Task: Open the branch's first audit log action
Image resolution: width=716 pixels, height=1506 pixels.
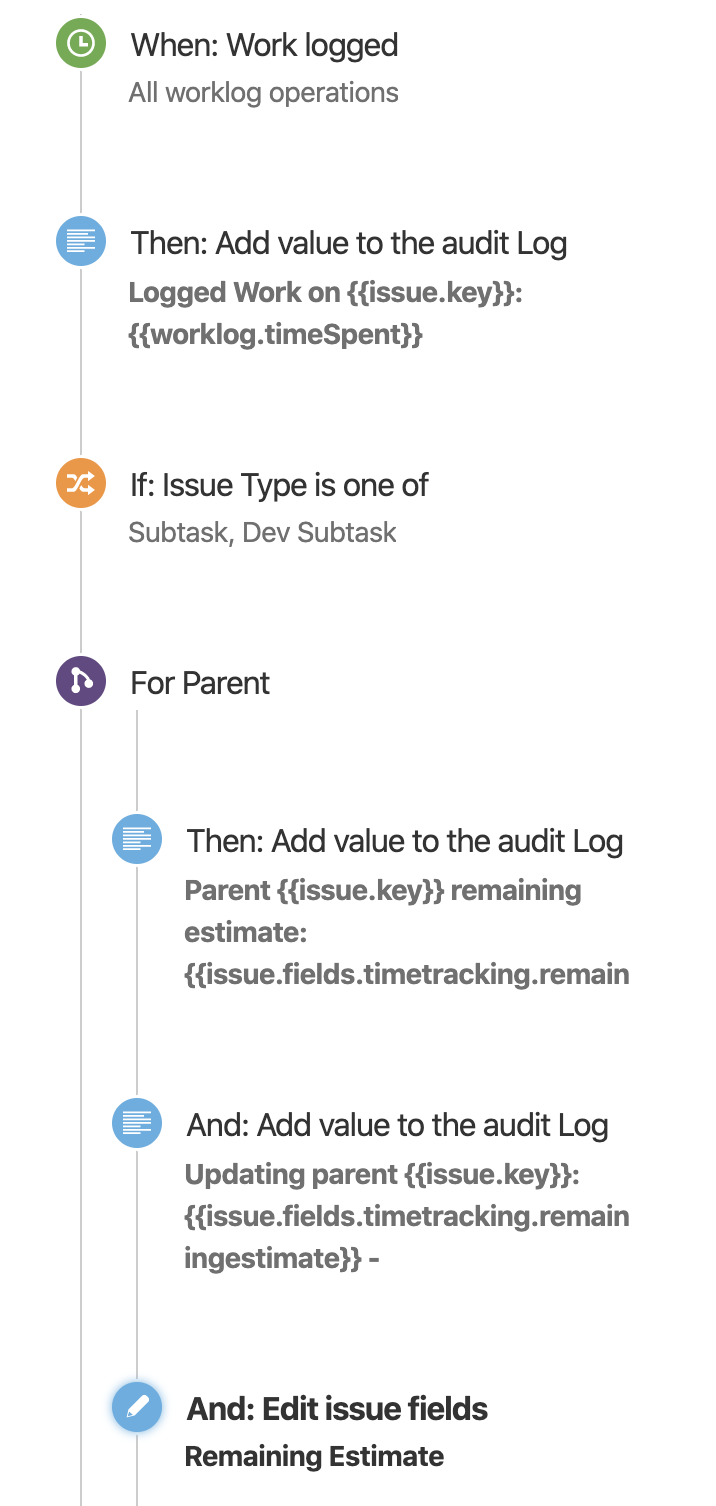Action: click(x=404, y=841)
